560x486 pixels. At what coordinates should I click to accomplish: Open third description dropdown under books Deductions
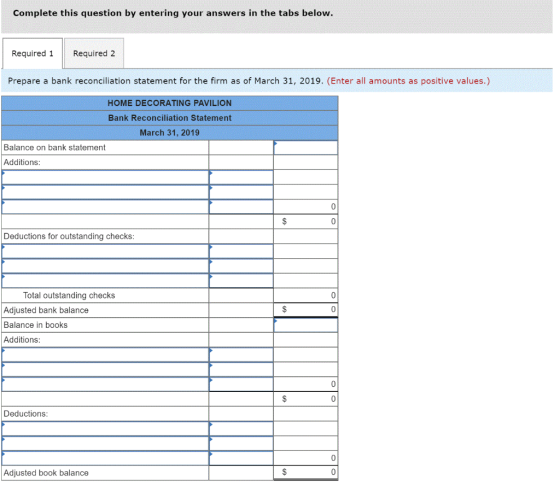click(x=105, y=459)
